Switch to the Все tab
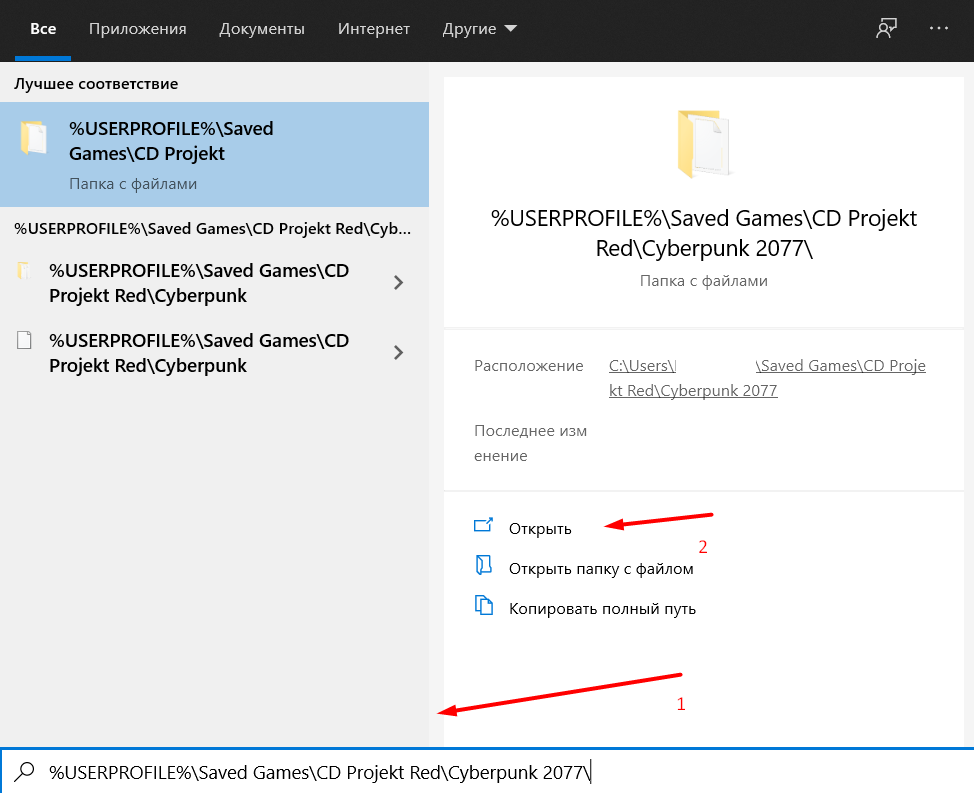Viewport: 974px width, 793px height. point(43,29)
